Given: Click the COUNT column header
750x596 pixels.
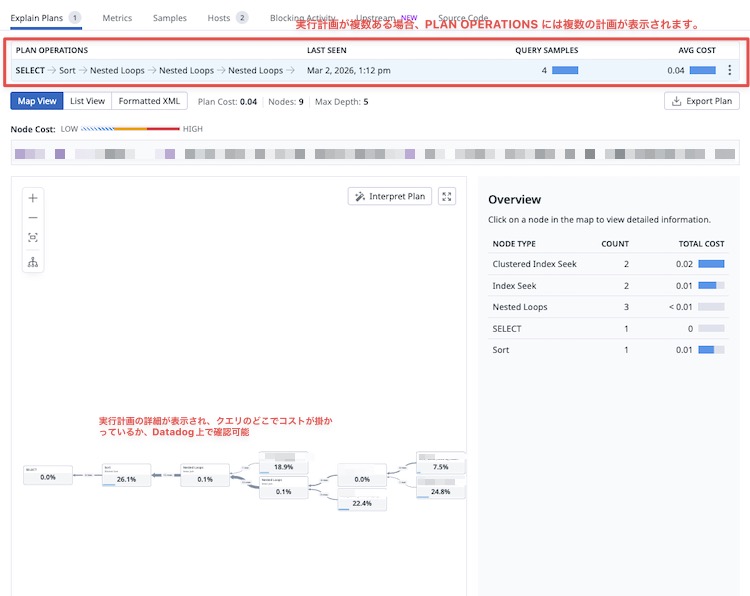Looking at the screenshot, I should pyautogui.click(x=615, y=244).
